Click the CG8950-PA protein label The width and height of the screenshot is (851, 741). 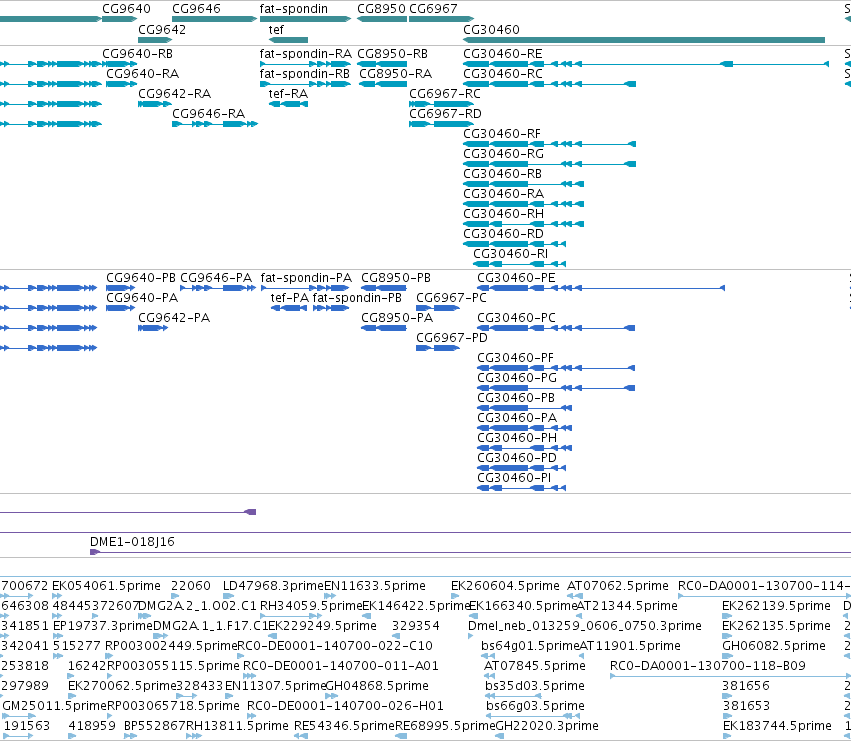point(397,318)
